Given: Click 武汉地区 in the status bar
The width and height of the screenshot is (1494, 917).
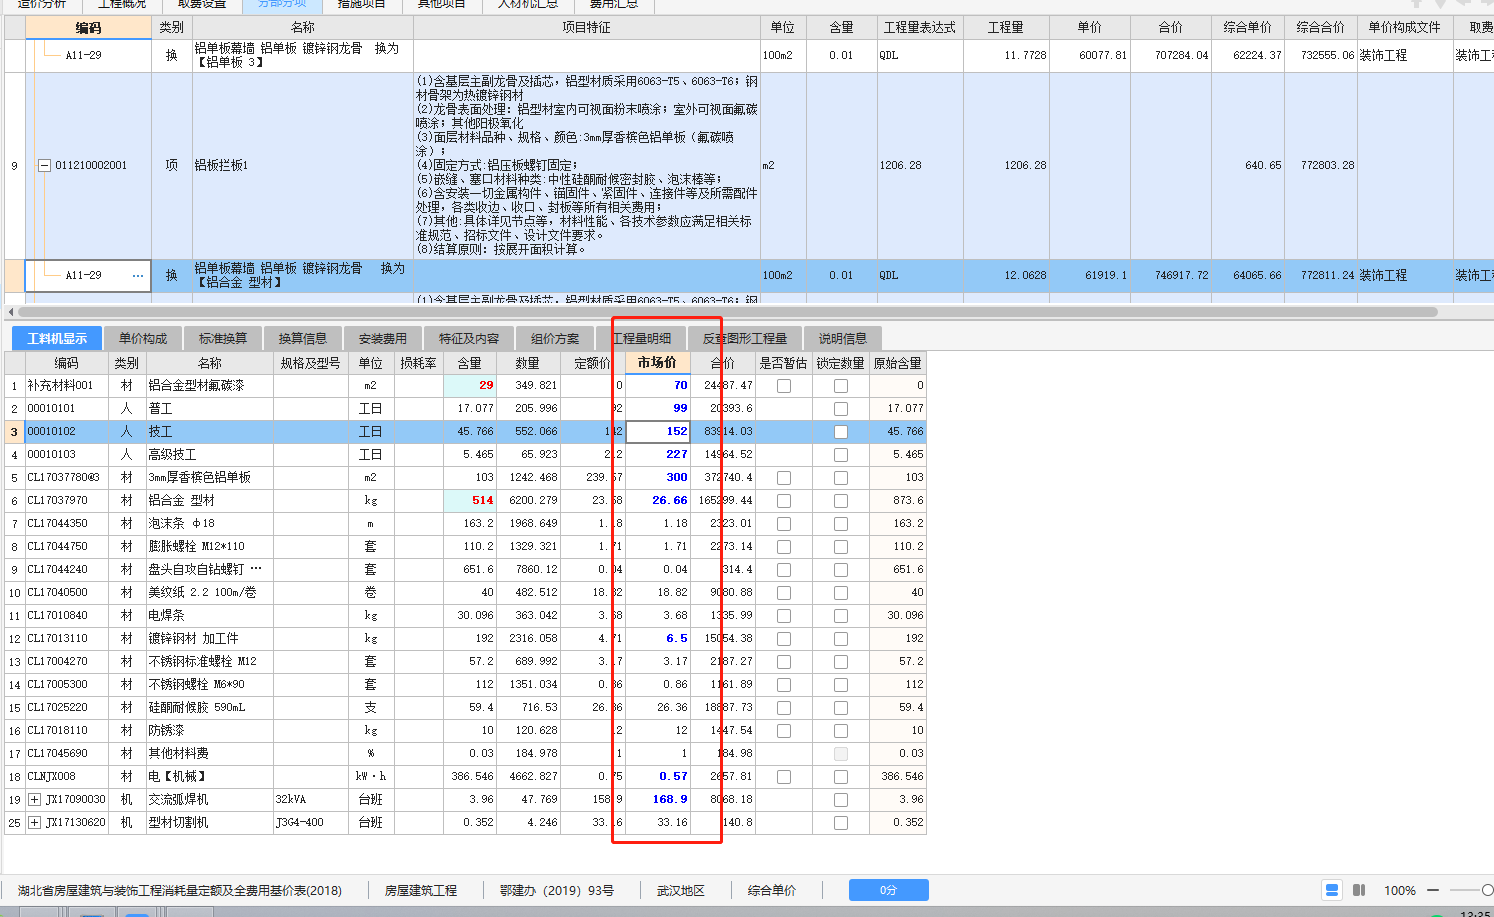Looking at the screenshot, I should pyautogui.click(x=681, y=890).
